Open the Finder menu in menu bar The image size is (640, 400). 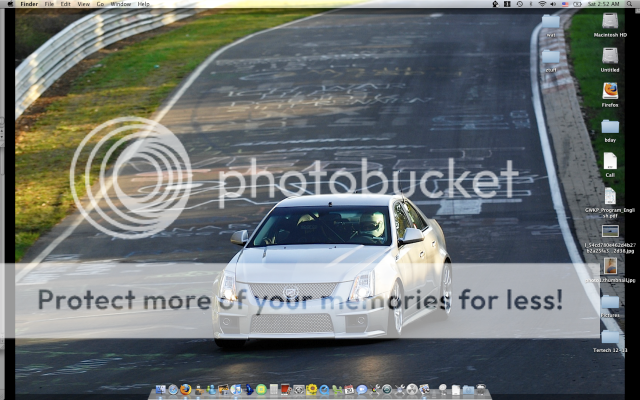[29, 4]
